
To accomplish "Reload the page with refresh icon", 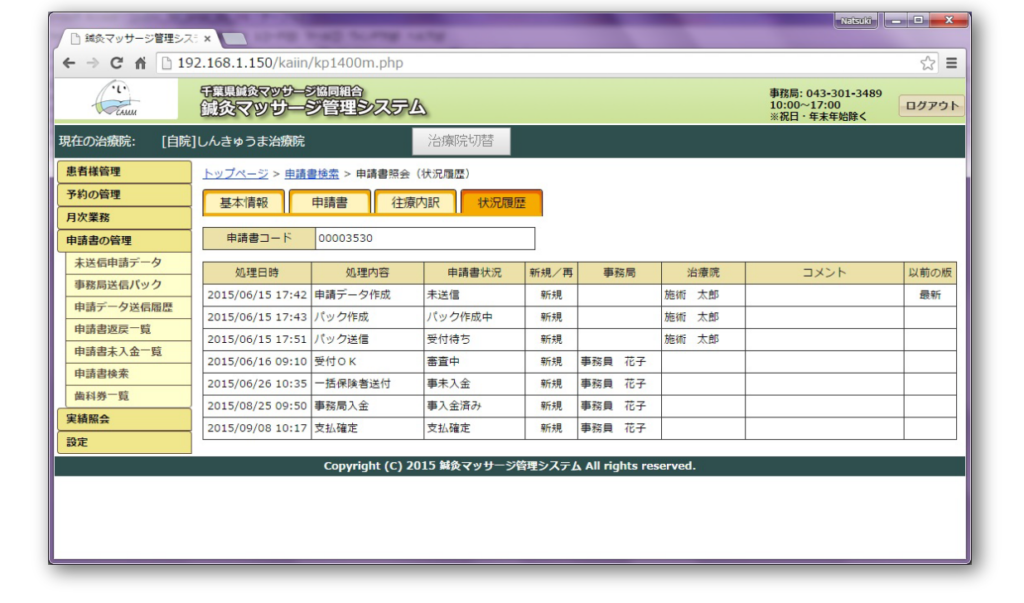I will tap(116, 63).
